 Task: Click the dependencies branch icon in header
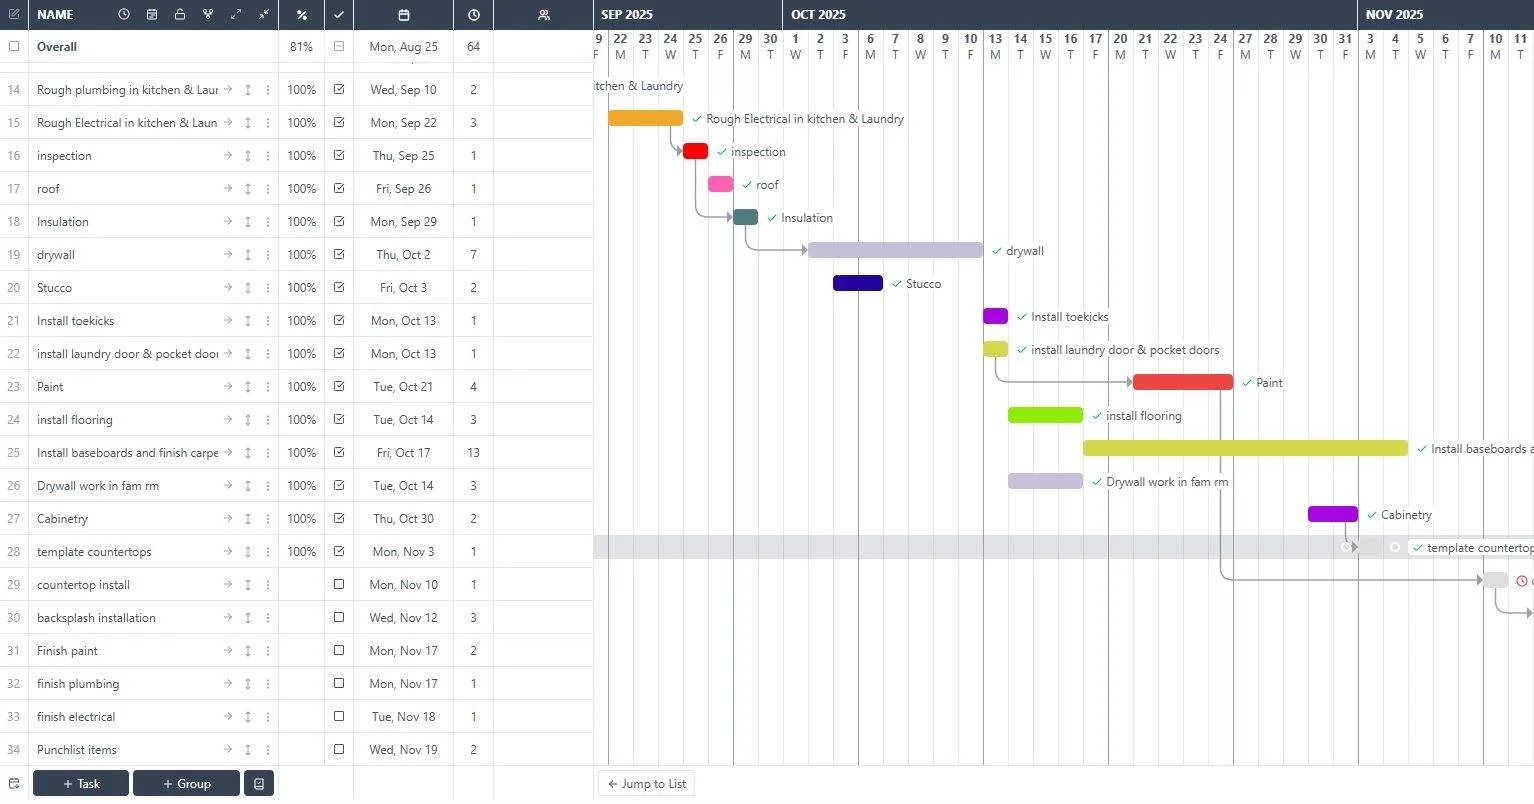click(208, 15)
